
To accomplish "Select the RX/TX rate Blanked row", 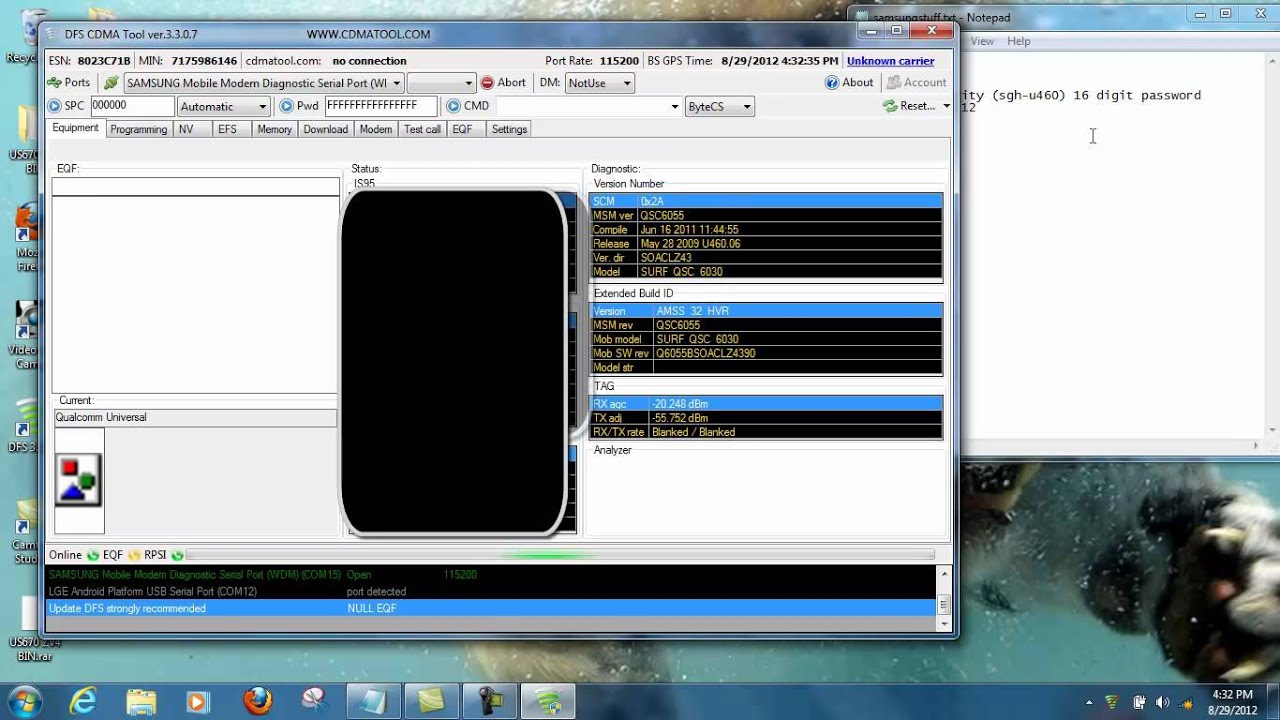I will [766, 432].
